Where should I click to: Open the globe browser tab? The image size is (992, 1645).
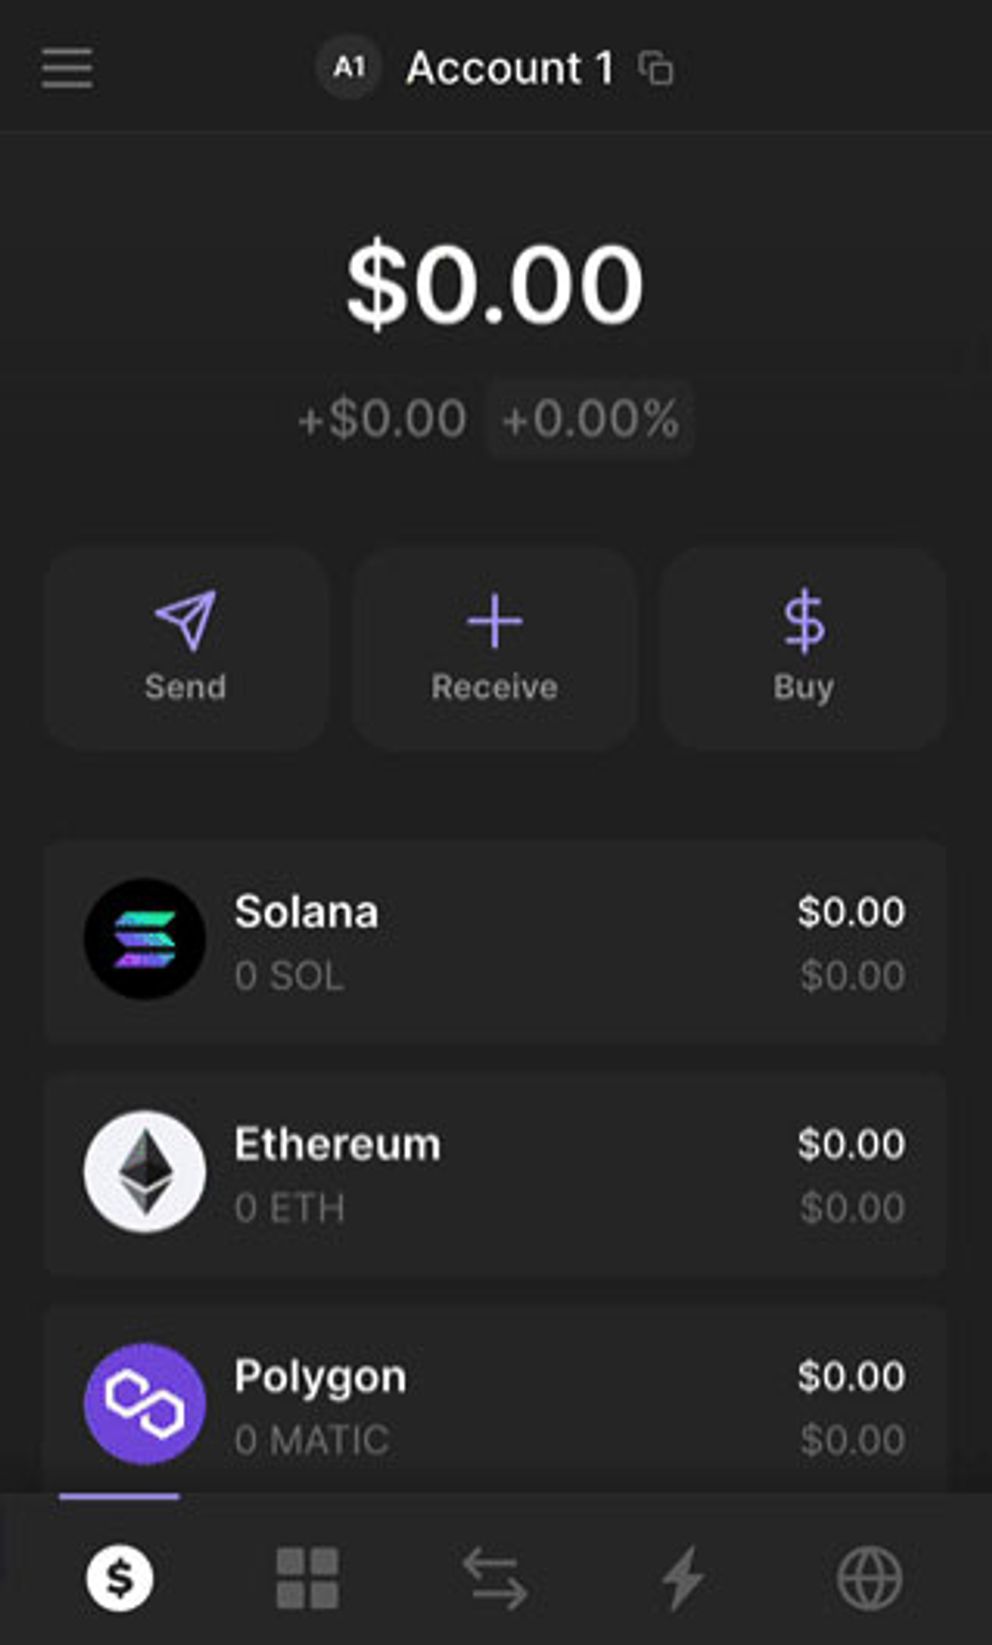click(x=869, y=1578)
